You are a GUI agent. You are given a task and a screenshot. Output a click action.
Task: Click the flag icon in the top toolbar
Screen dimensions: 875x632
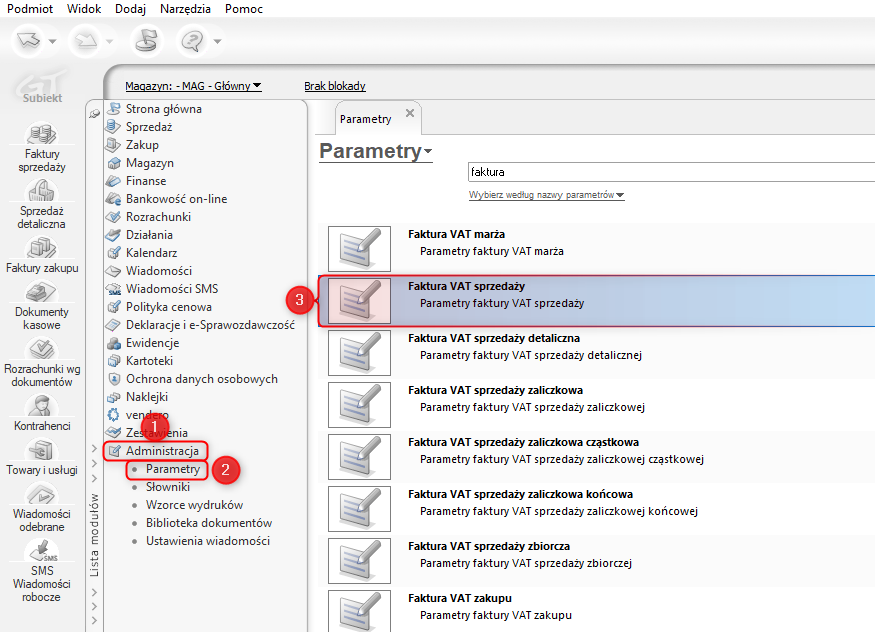(146, 41)
